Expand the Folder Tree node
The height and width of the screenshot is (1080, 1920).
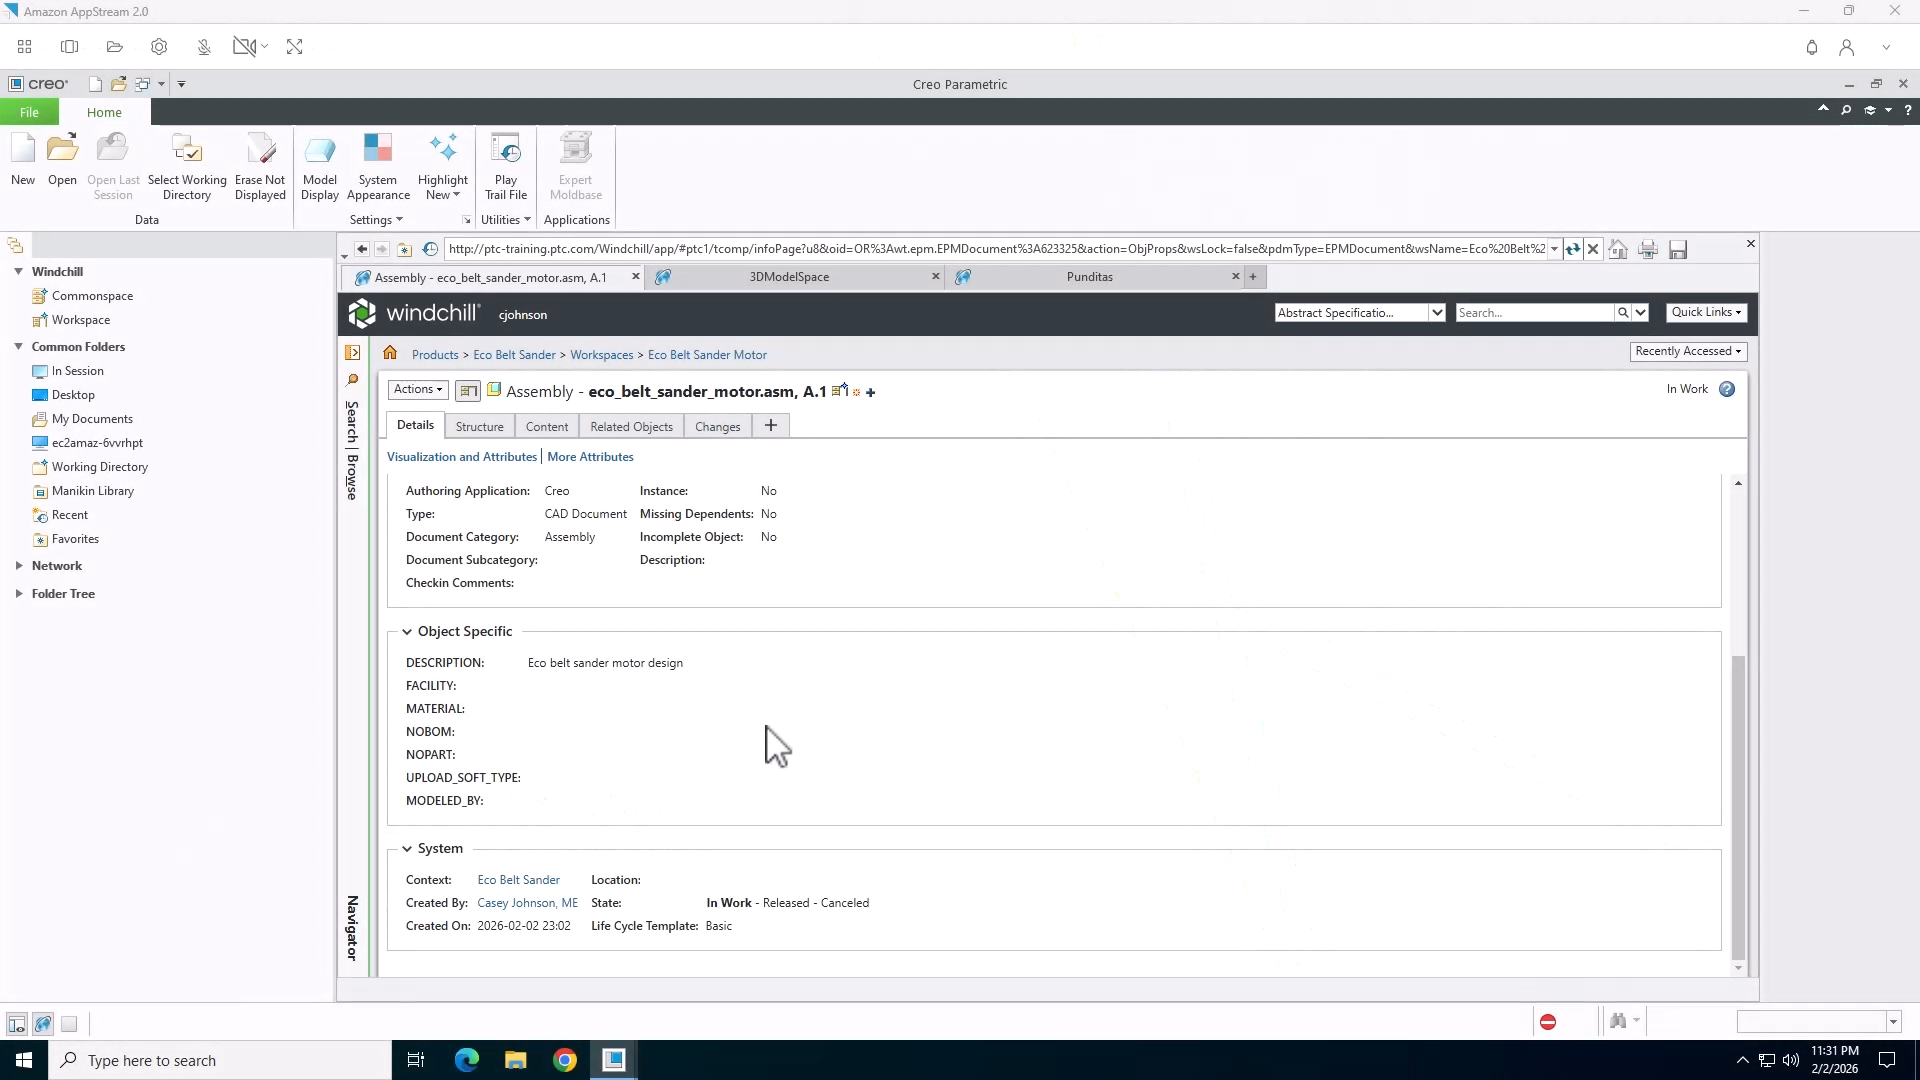click(x=19, y=594)
